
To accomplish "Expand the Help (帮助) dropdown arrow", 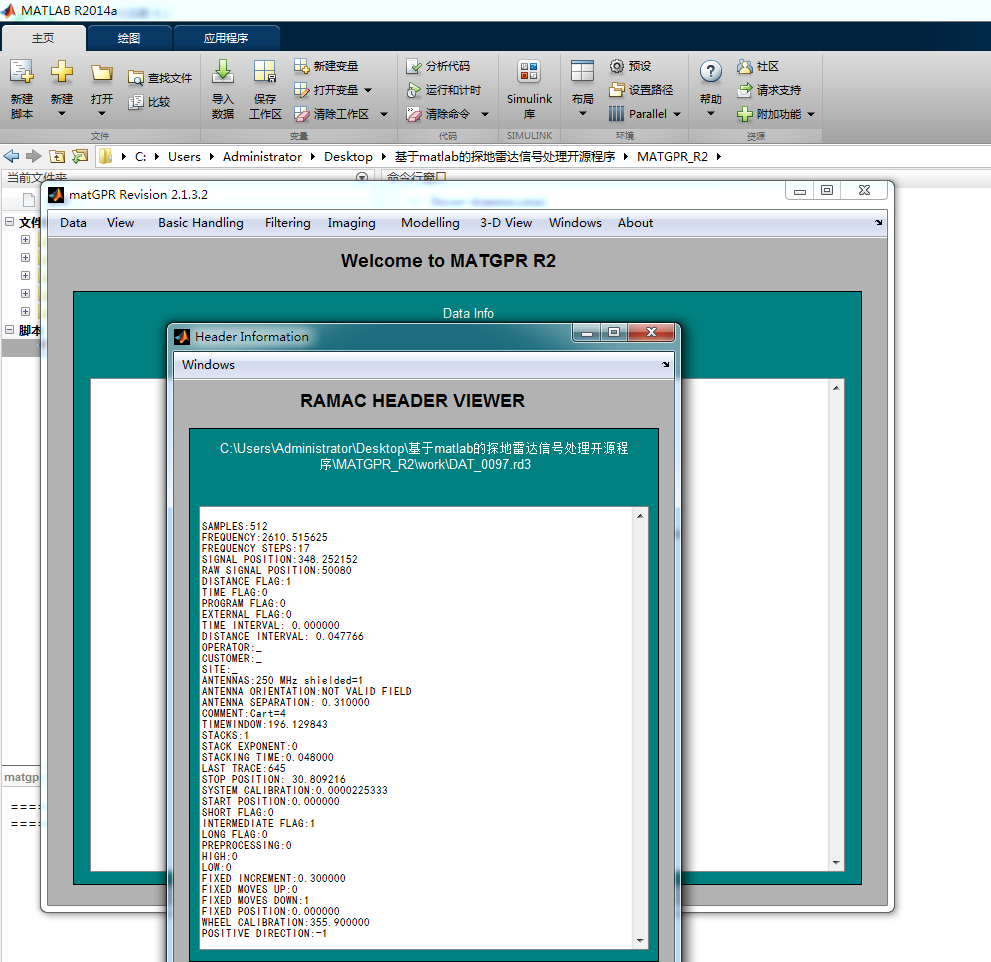I will coord(710,114).
